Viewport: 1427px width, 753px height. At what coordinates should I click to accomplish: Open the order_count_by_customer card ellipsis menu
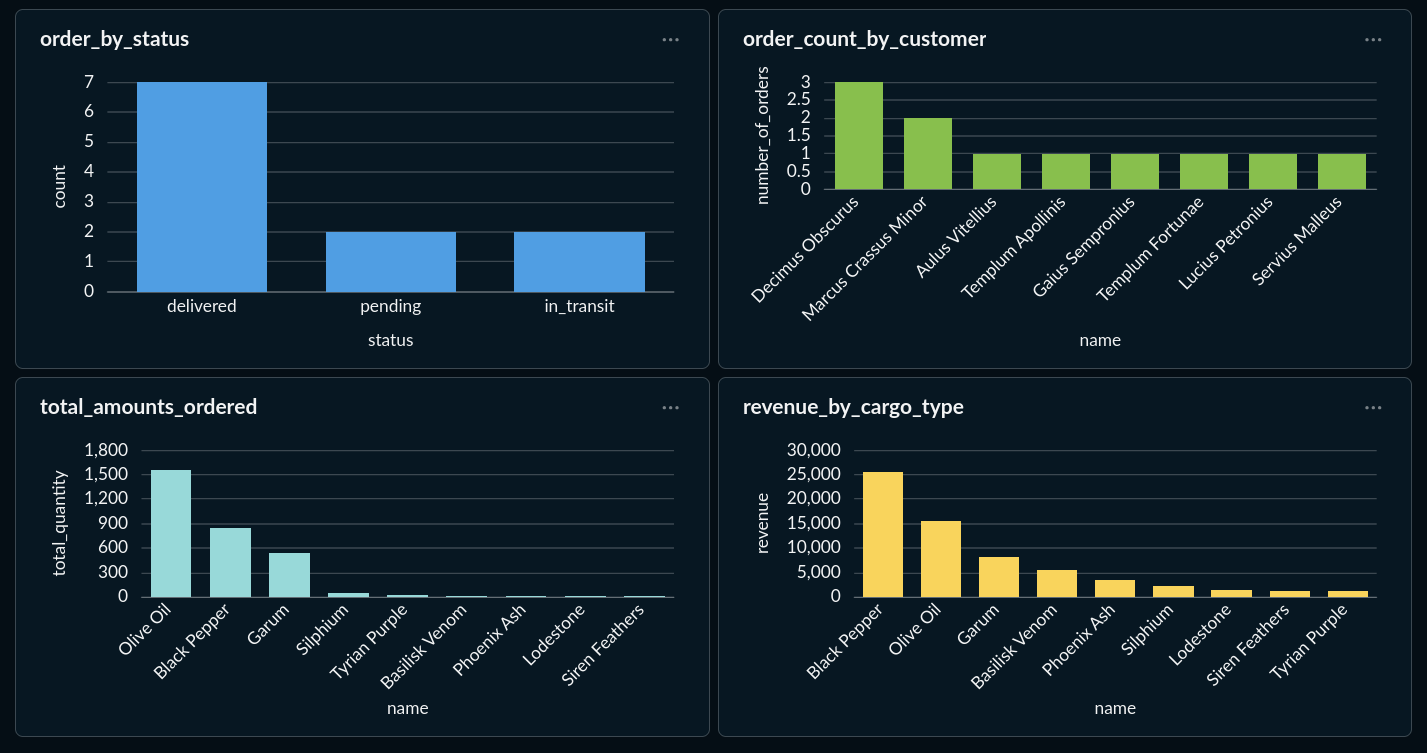(1373, 40)
